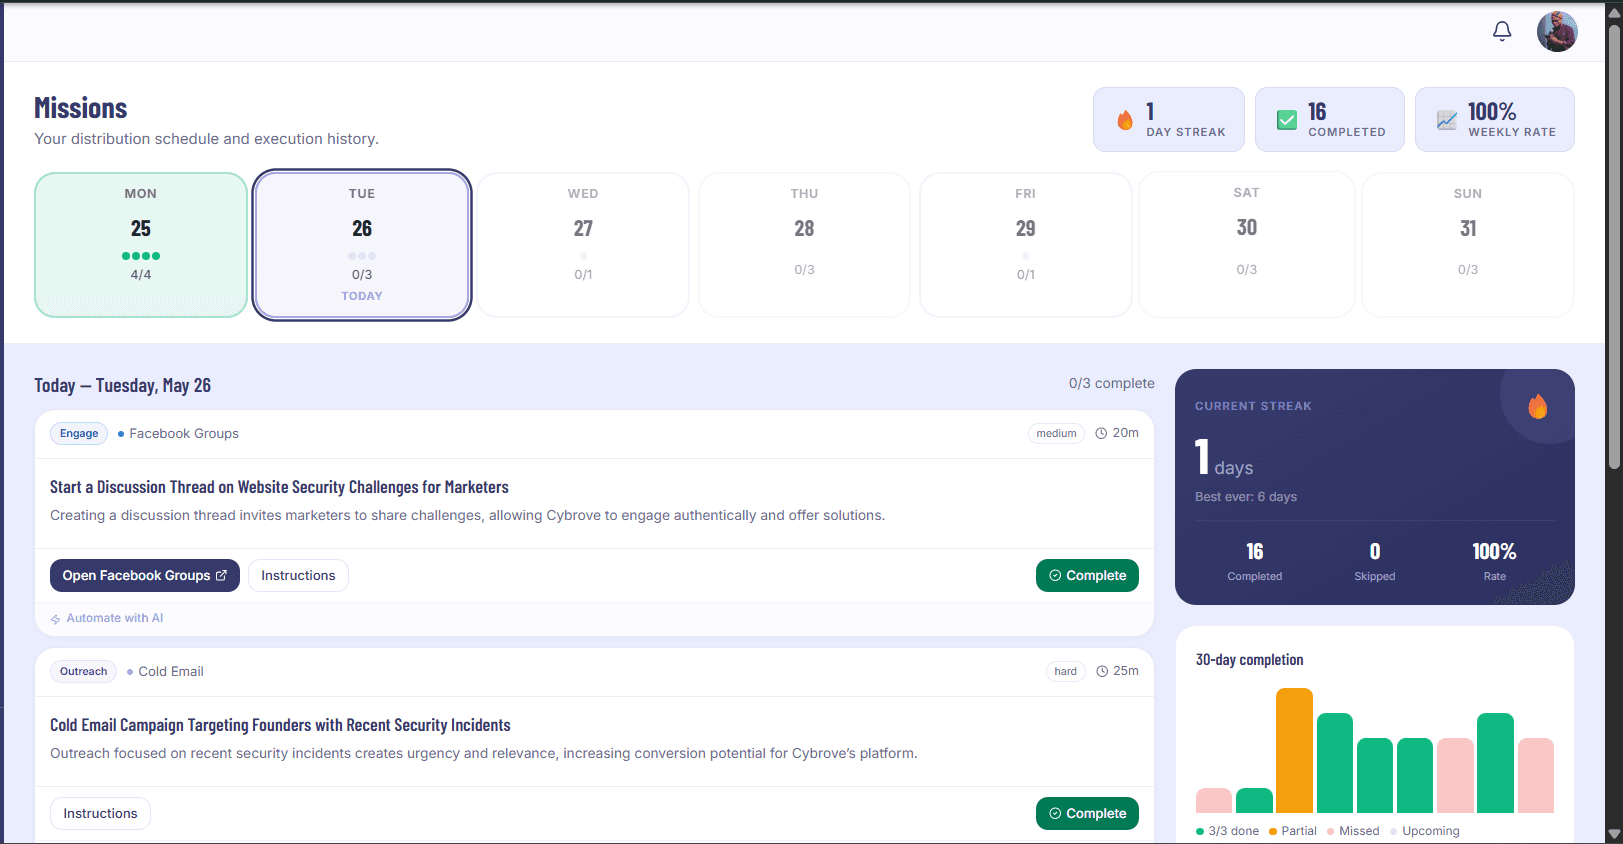
Task: Click the Missions page heading
Action: coord(81,108)
